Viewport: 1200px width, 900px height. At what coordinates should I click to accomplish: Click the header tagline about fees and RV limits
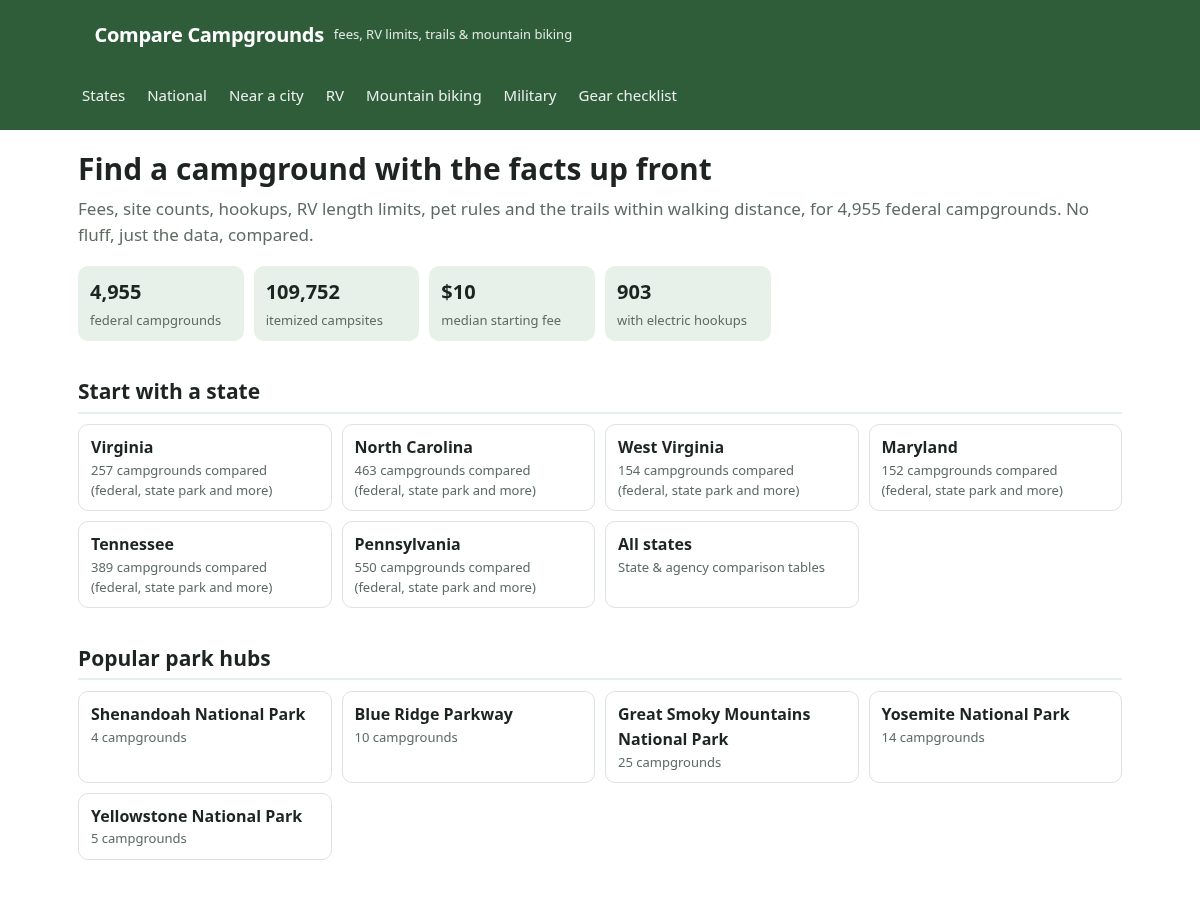pos(453,35)
